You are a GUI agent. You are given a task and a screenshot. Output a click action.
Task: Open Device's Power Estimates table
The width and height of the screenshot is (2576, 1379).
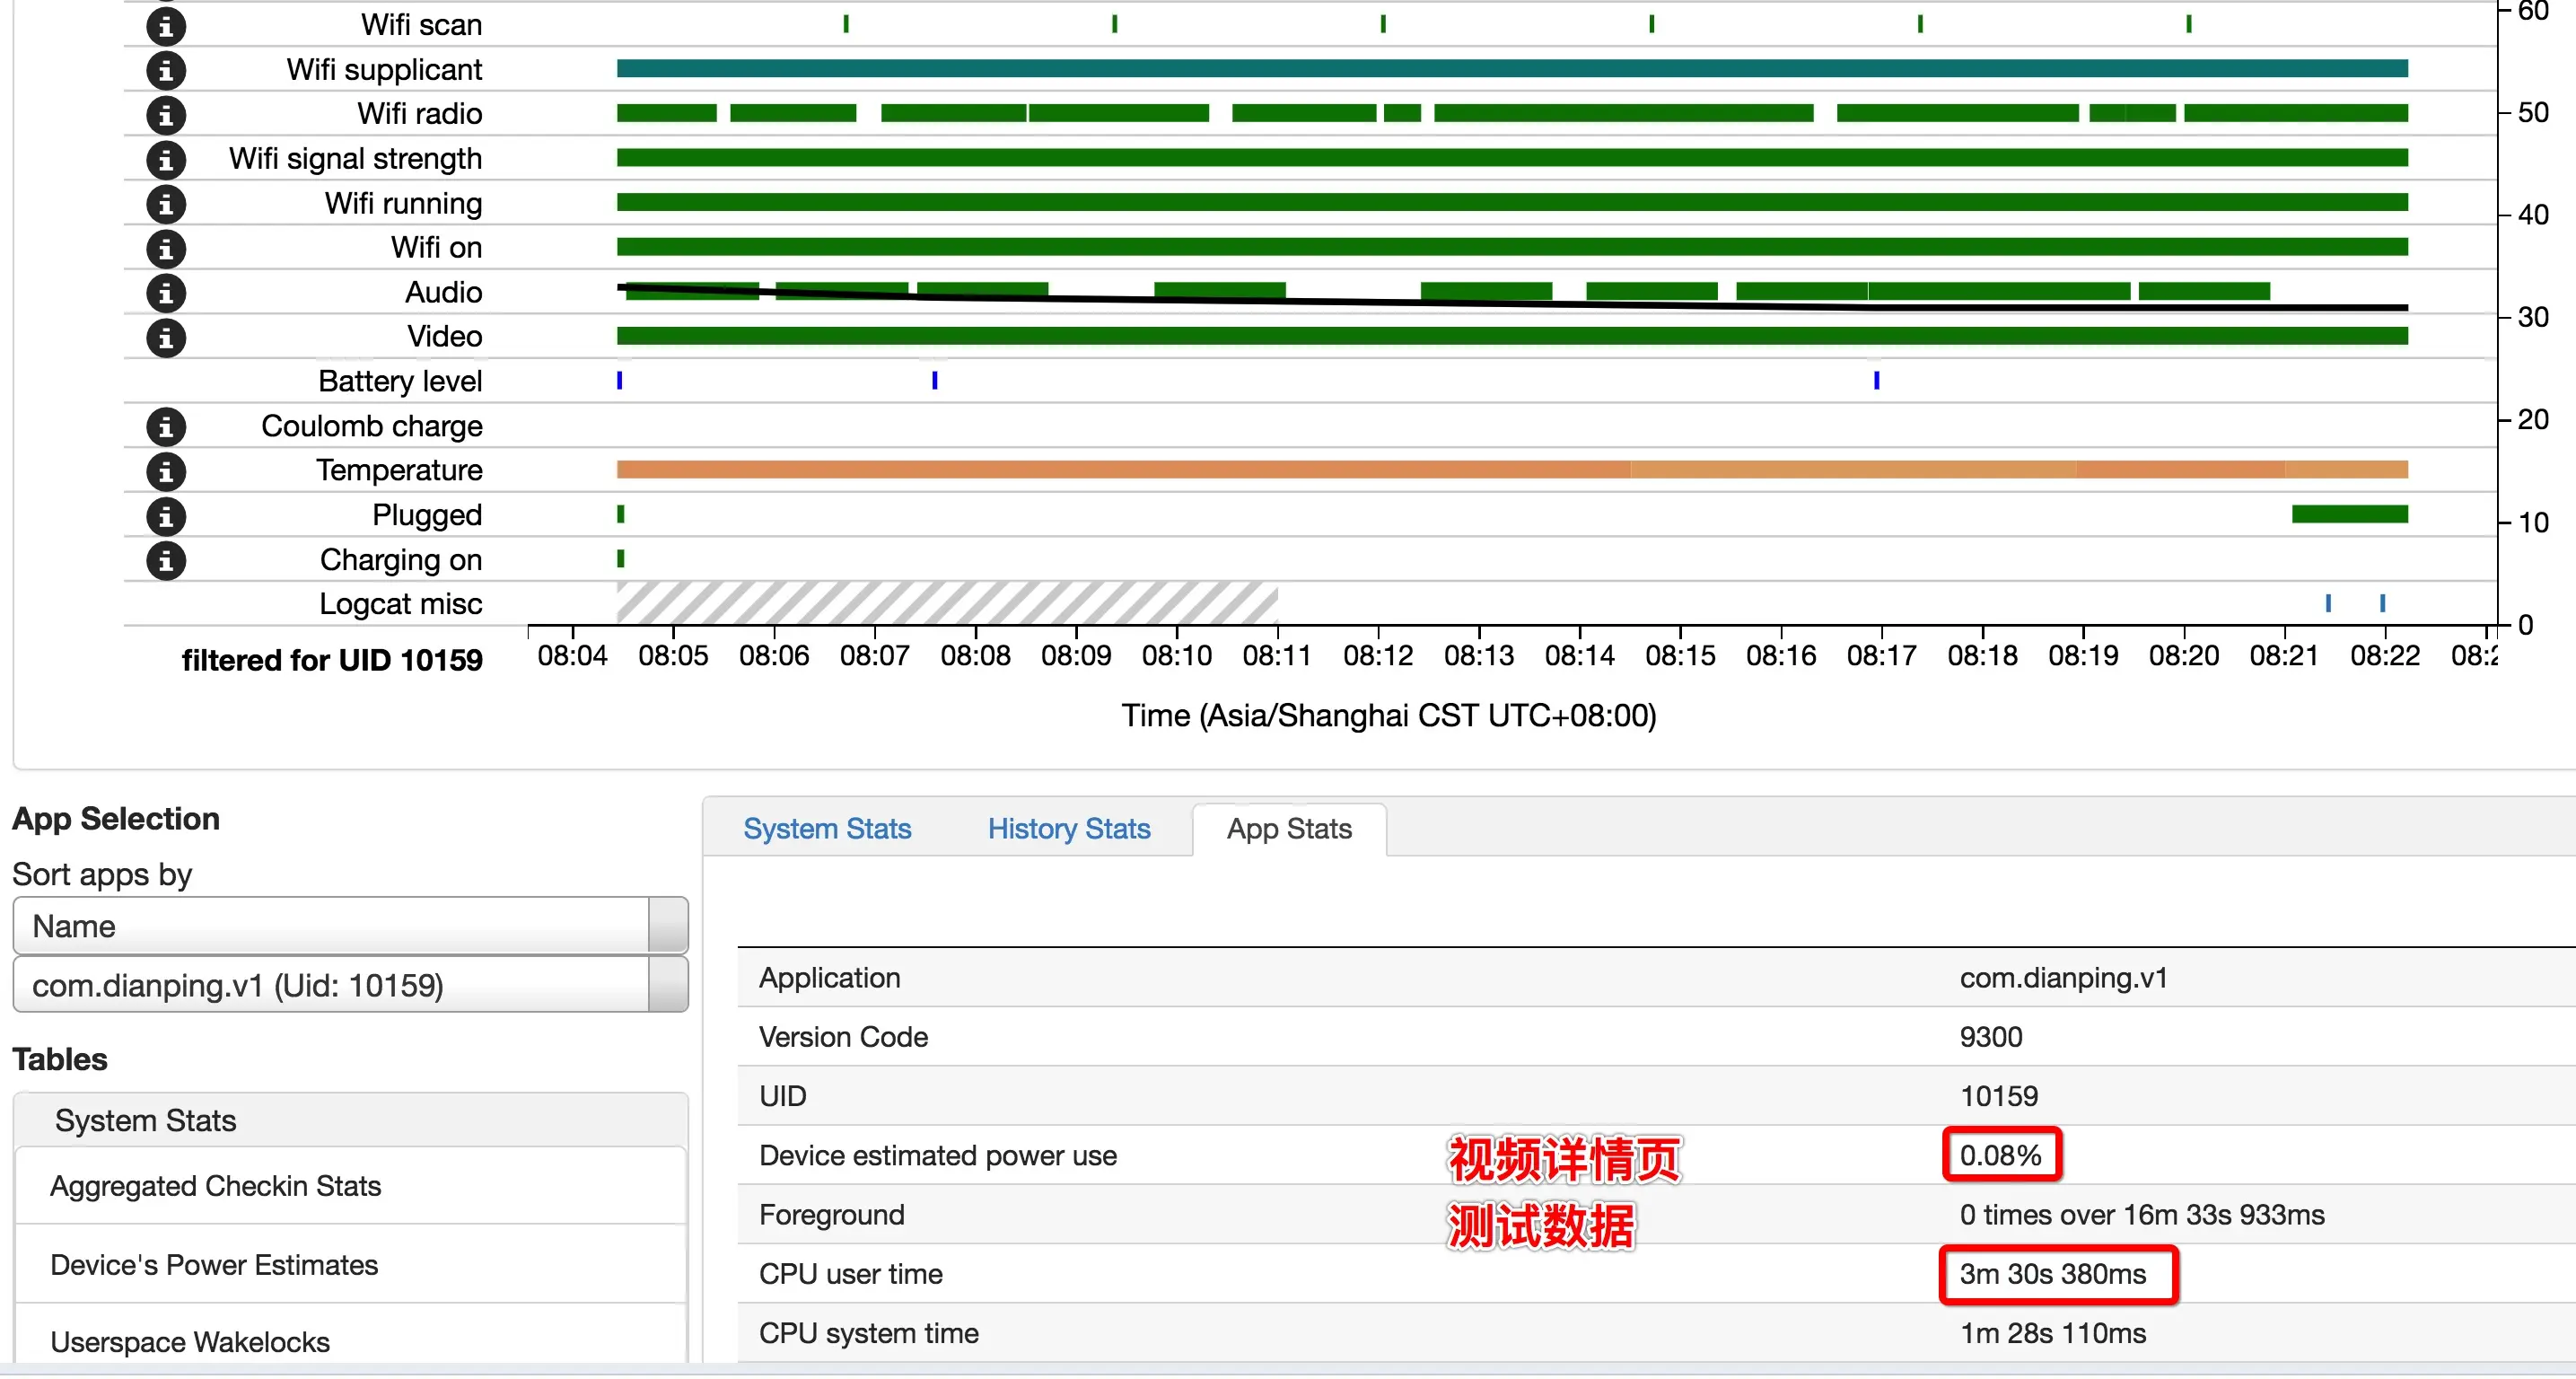[x=214, y=1265]
